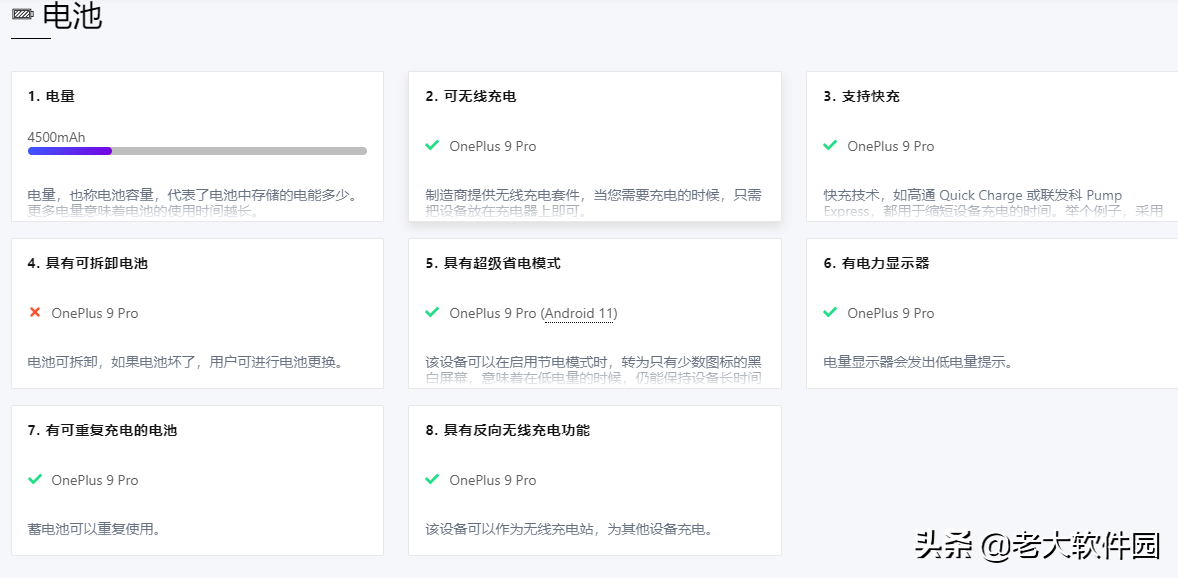Click the 4500mAh value text
The height and width of the screenshot is (578, 1178).
coord(56,137)
